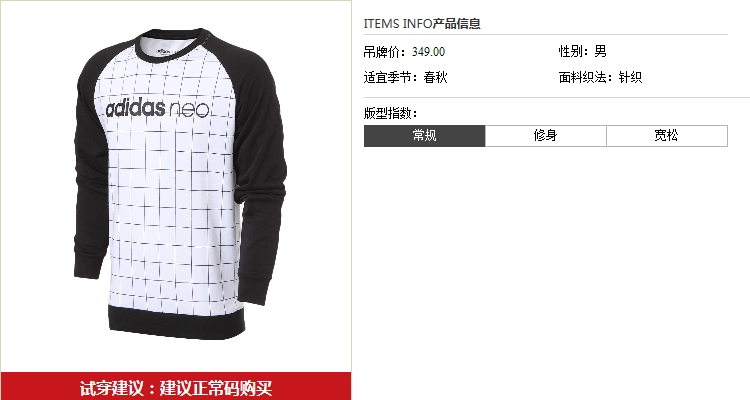Click the red 试穿建议 banner
This screenshot has width=750, height=400.
point(176,386)
